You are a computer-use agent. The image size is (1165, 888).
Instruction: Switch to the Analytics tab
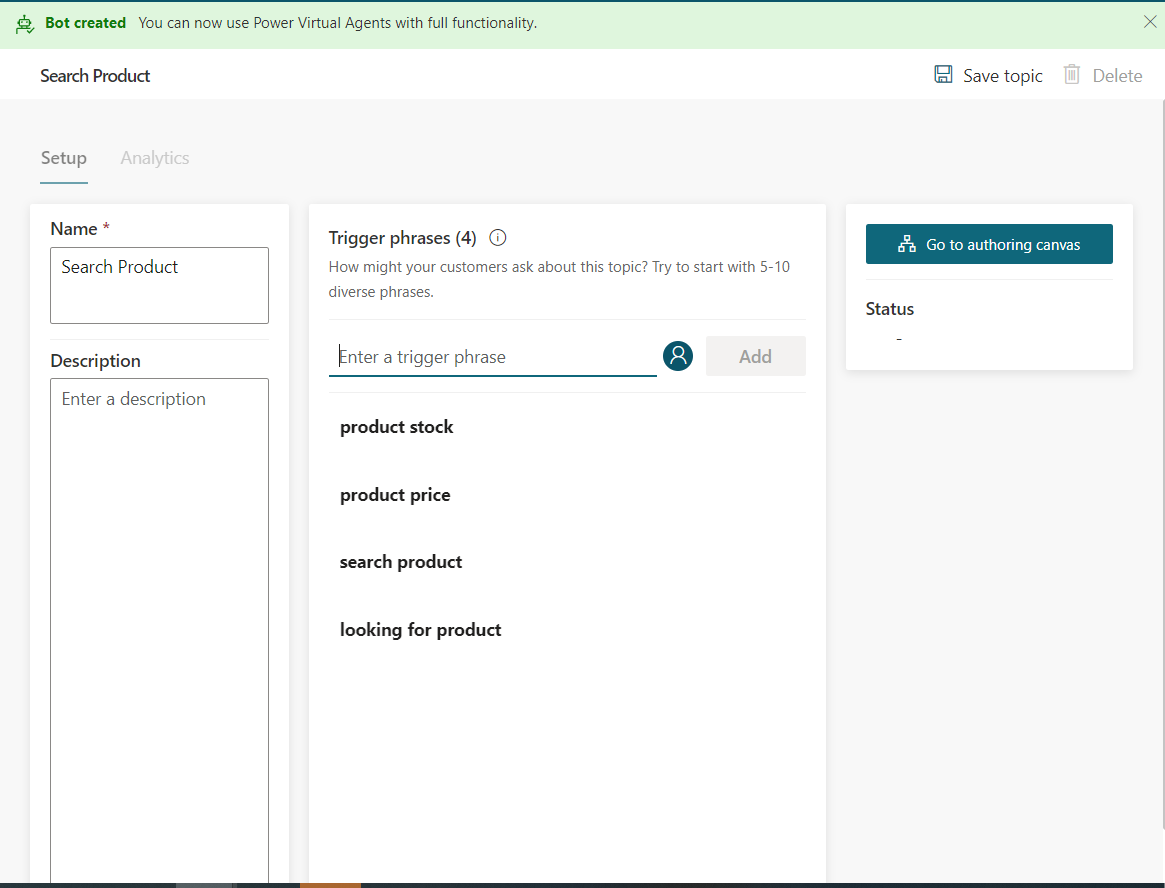tap(155, 158)
